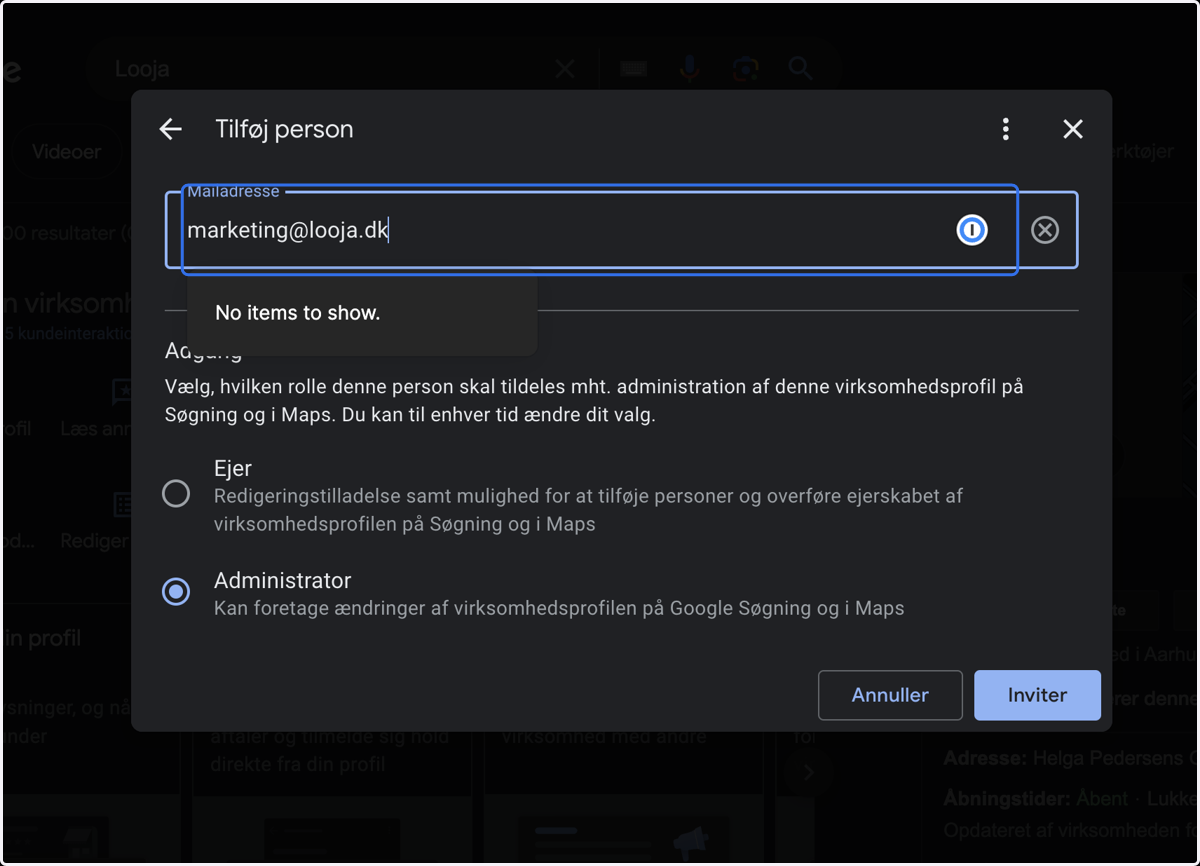The image size is (1200, 866).
Task: Select the Administrator radio button
Action: click(176, 592)
